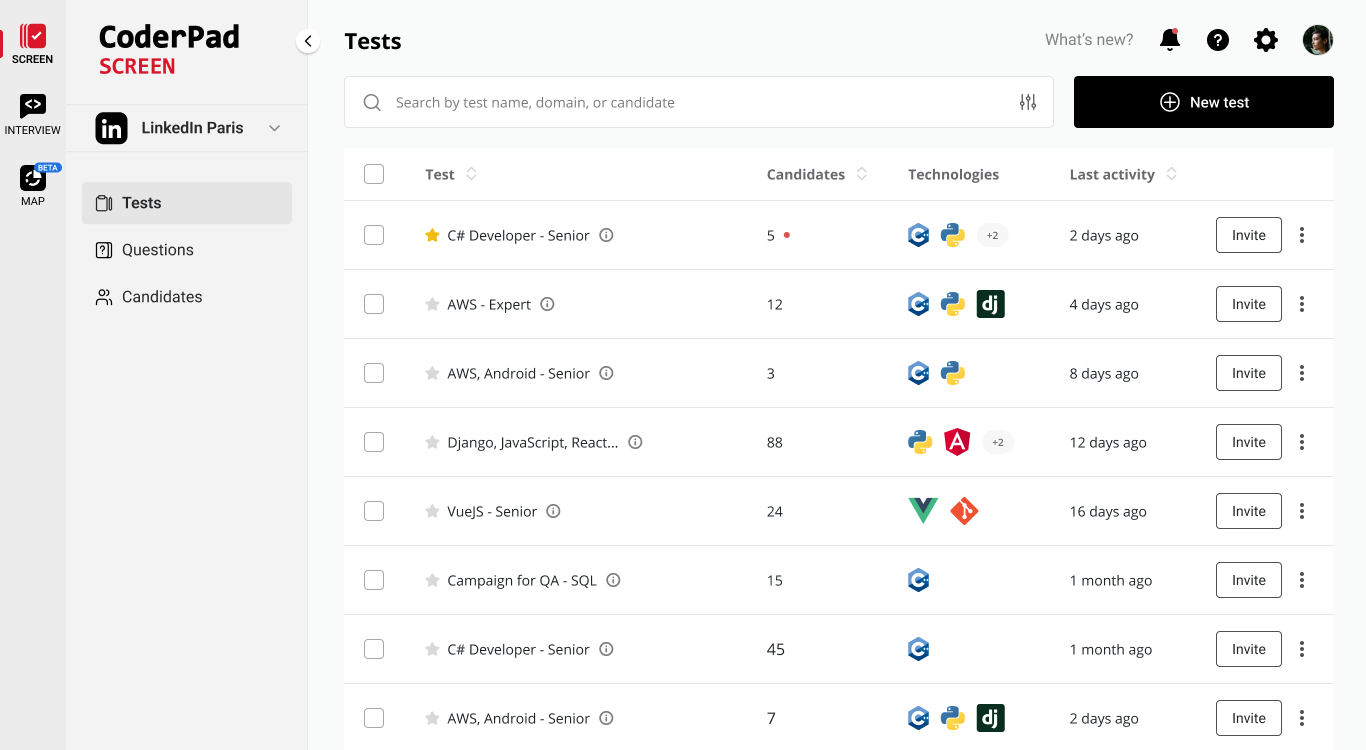Invite candidates to Django, JavaScript, React test
The width and height of the screenshot is (1366, 750).
pyautogui.click(x=1248, y=442)
